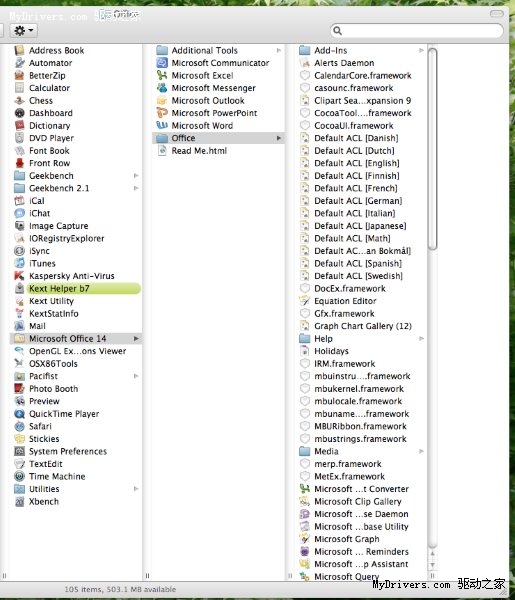This screenshot has width=515, height=600.
Task: Expand the Media folder arrow
Action: point(421,452)
